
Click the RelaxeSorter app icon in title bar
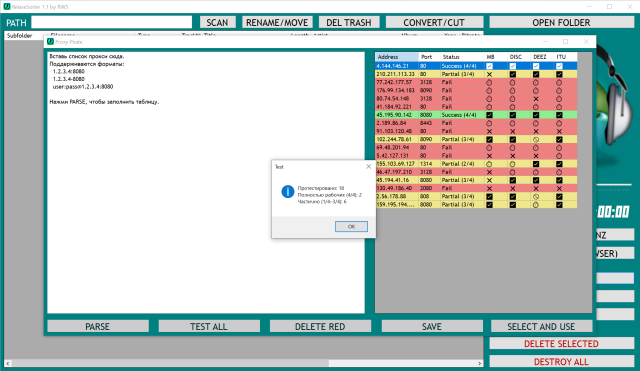[x=7, y=7]
